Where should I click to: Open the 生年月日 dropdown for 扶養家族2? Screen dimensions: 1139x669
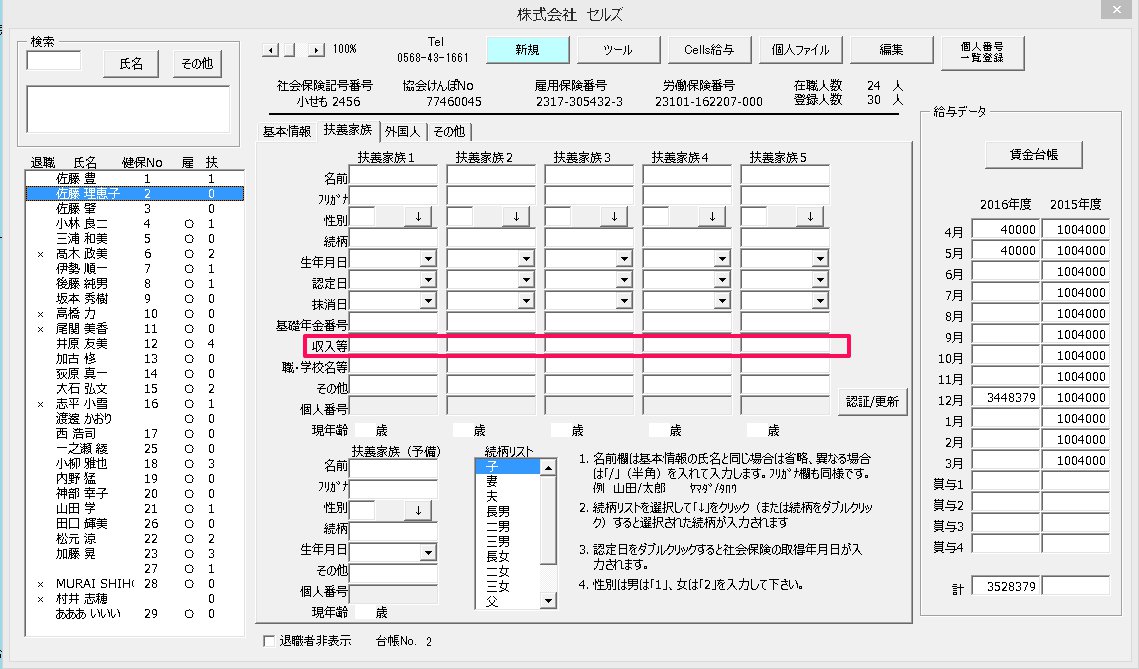527,259
